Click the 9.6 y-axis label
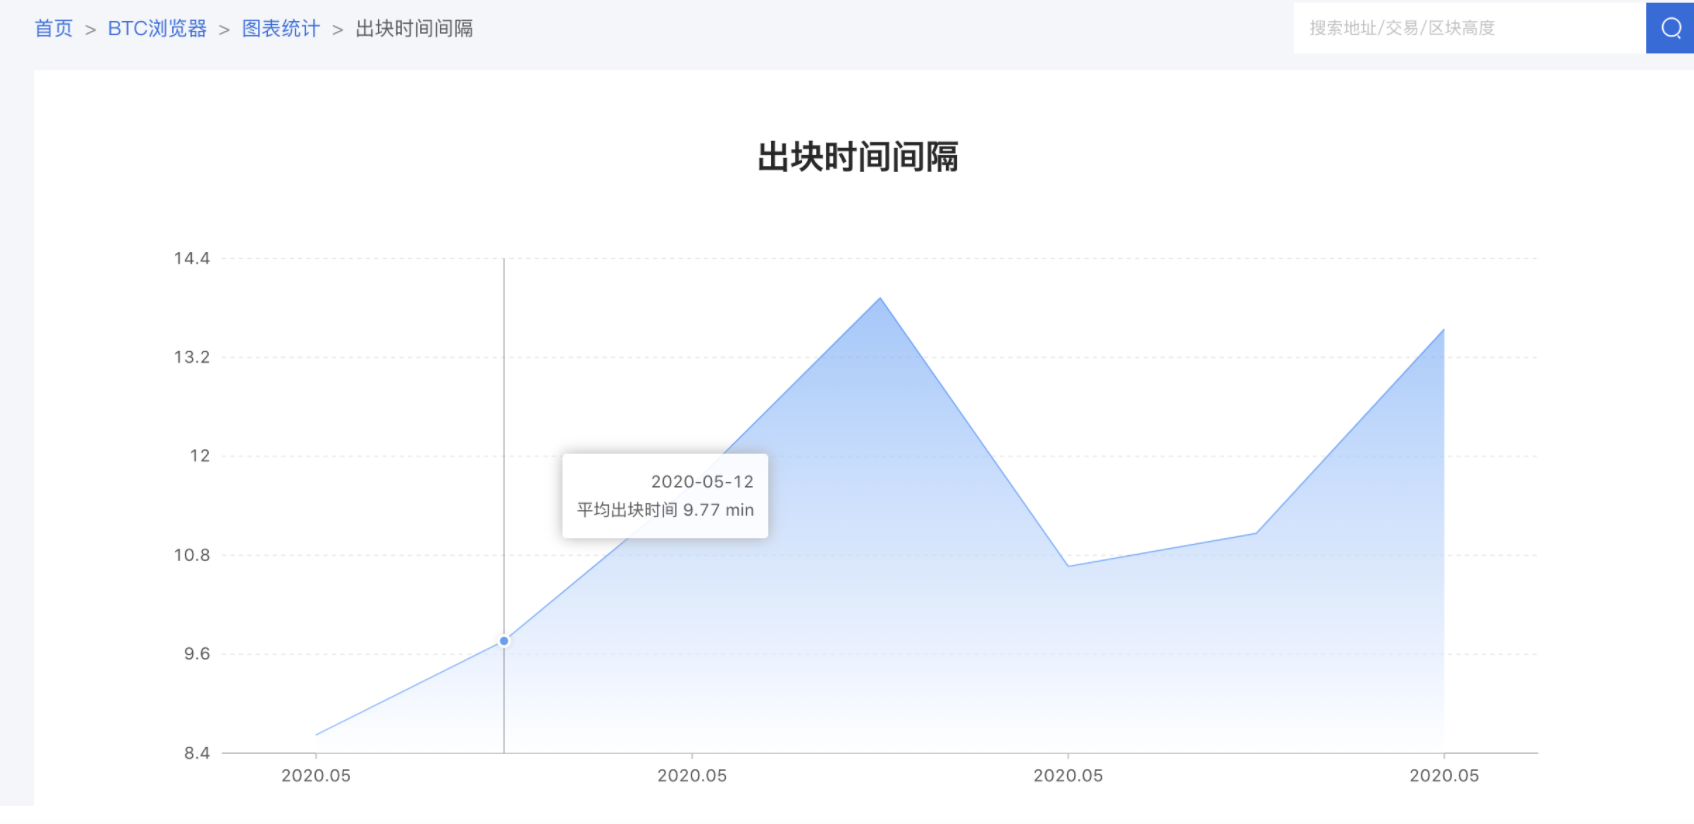 [x=197, y=654]
